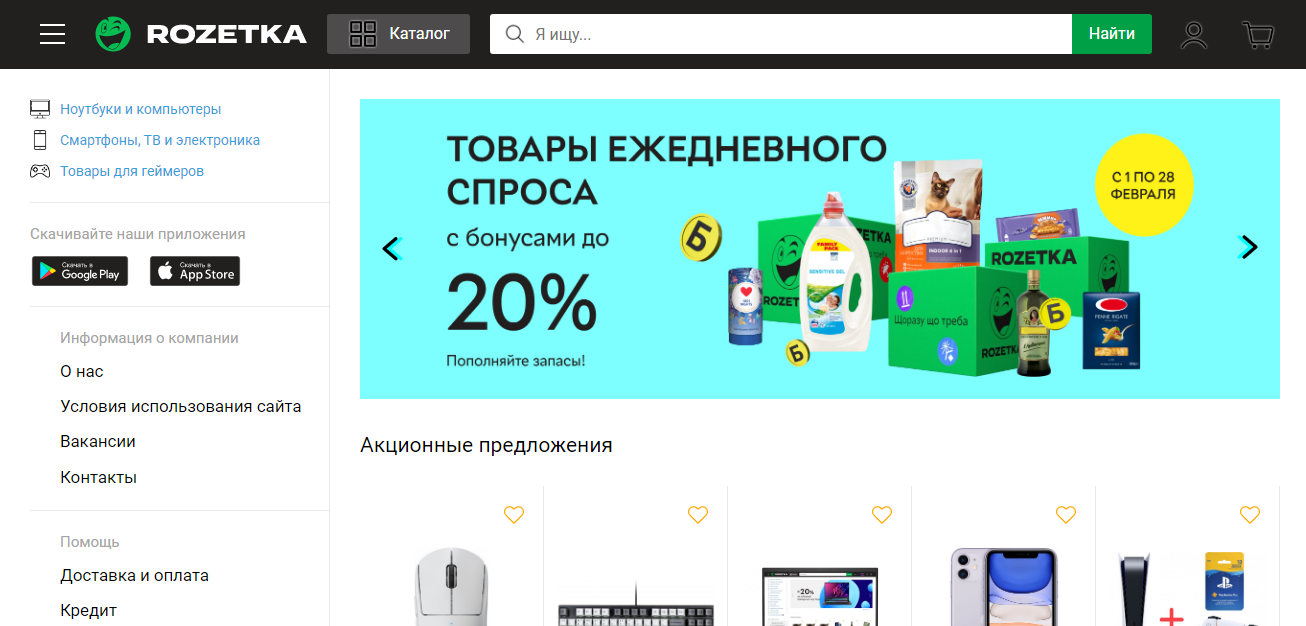Go to Товары для геймеров category
1306x626 pixels.
tap(132, 171)
